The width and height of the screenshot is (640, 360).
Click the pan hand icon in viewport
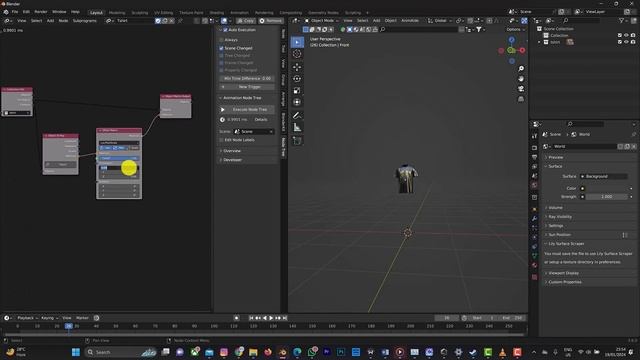click(x=521, y=79)
